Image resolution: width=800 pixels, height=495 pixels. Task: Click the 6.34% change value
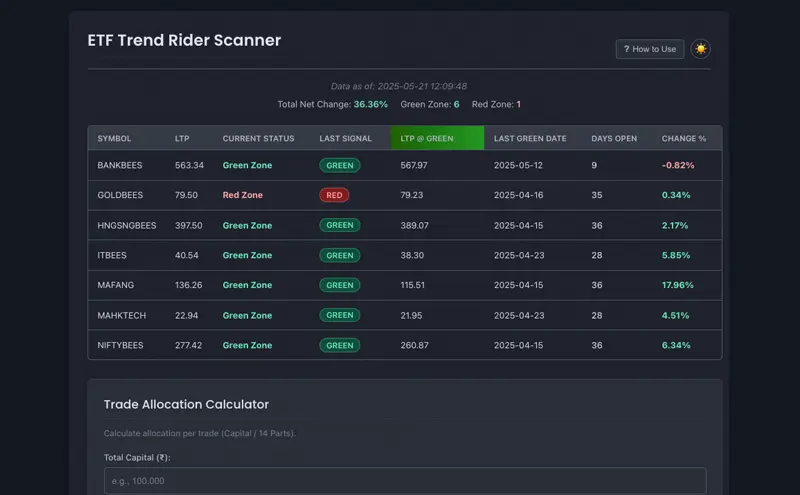click(676, 345)
